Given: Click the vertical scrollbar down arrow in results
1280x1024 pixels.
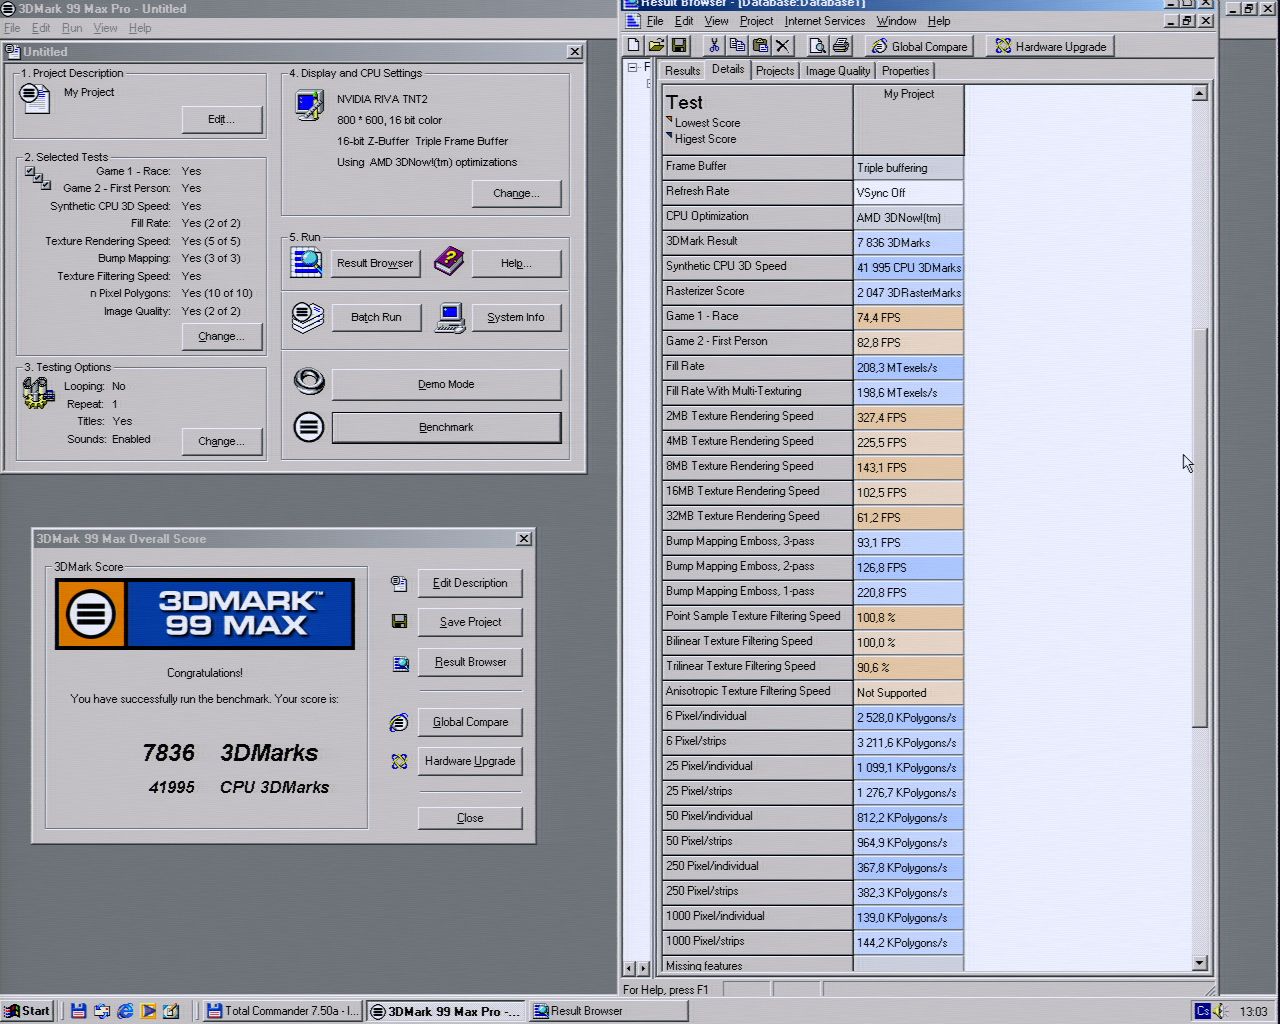Looking at the screenshot, I should point(1200,963).
